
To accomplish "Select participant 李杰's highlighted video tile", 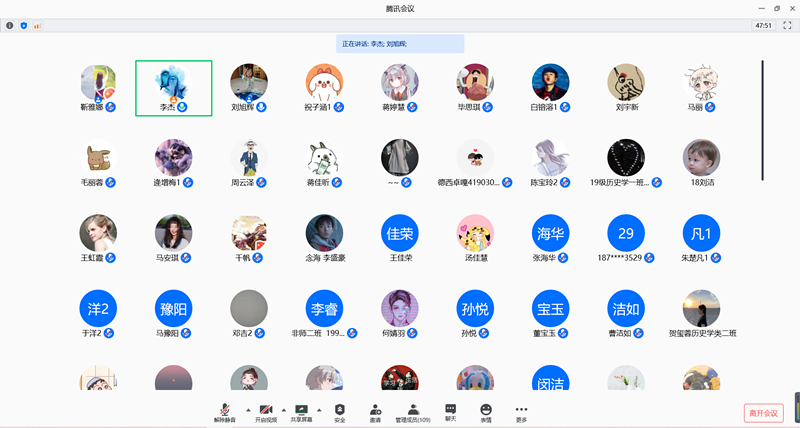I will [x=173, y=88].
